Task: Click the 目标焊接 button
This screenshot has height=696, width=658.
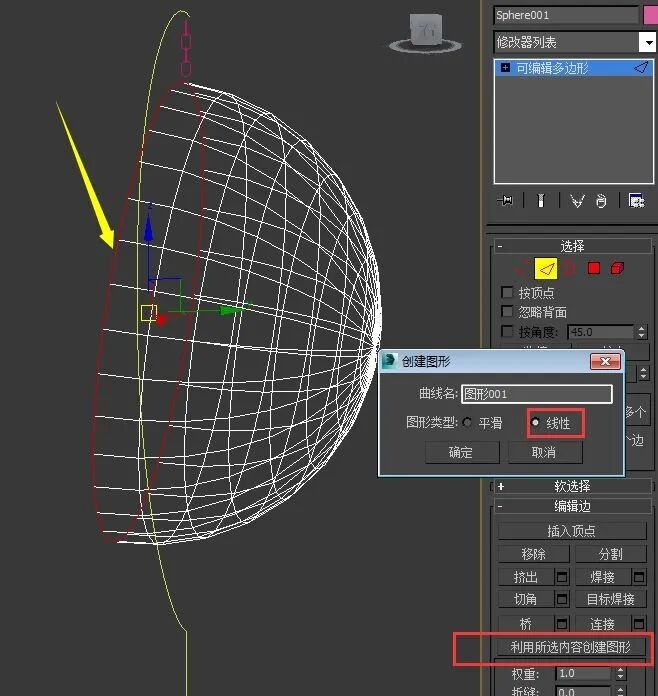Action: (611, 599)
